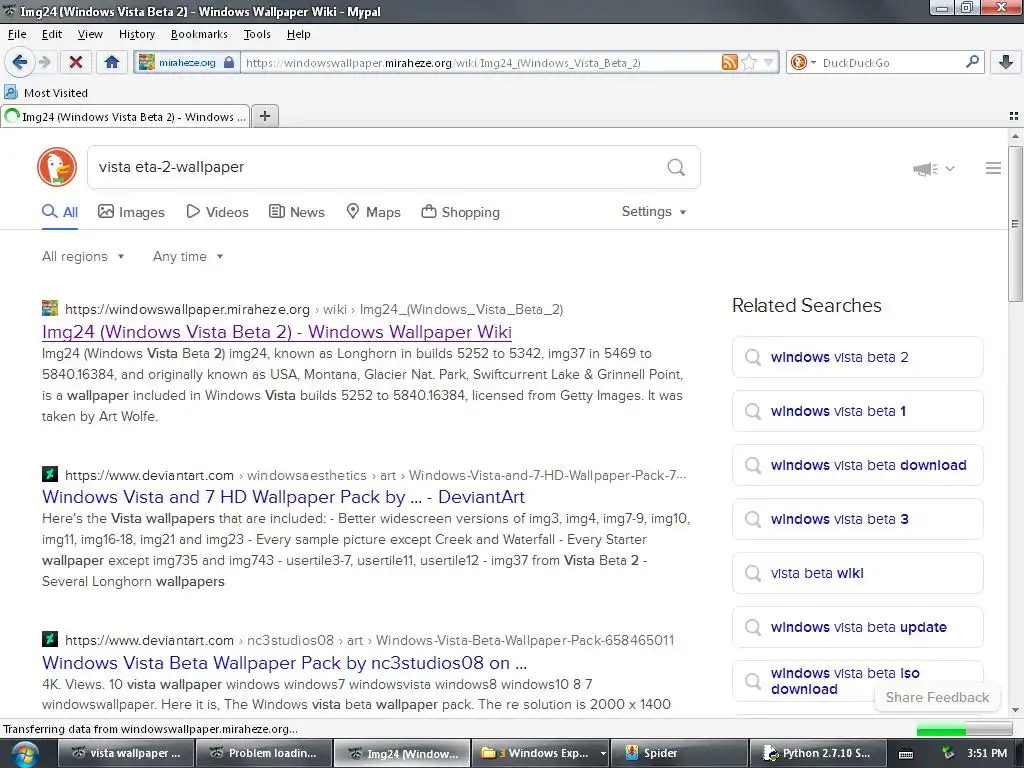Open the Tools menu
The width and height of the screenshot is (1024, 768).
(x=257, y=34)
